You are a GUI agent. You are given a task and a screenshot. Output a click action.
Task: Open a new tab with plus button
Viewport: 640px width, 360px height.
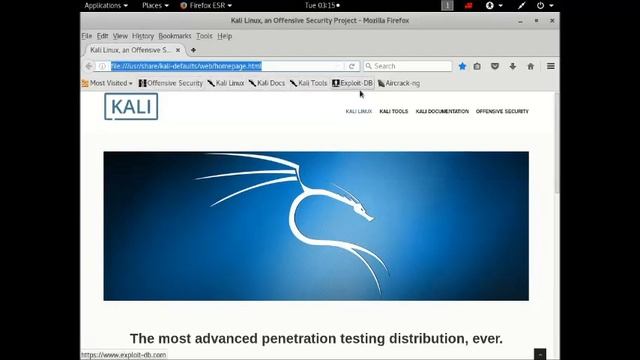pos(193,50)
